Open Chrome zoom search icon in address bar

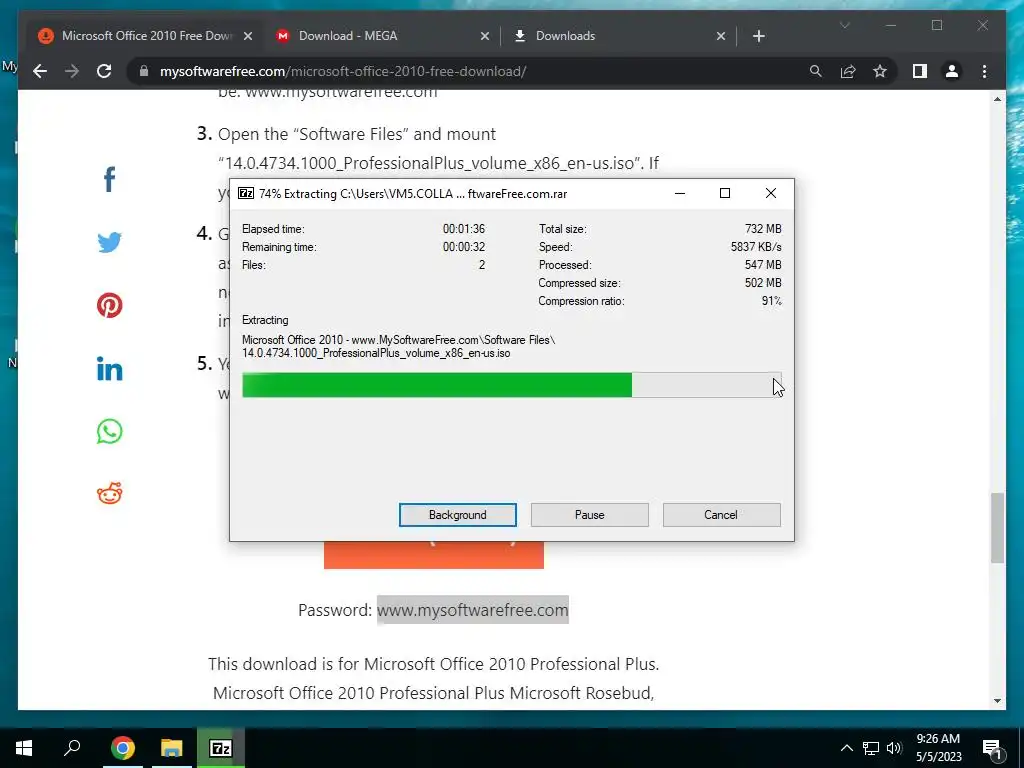click(x=816, y=71)
